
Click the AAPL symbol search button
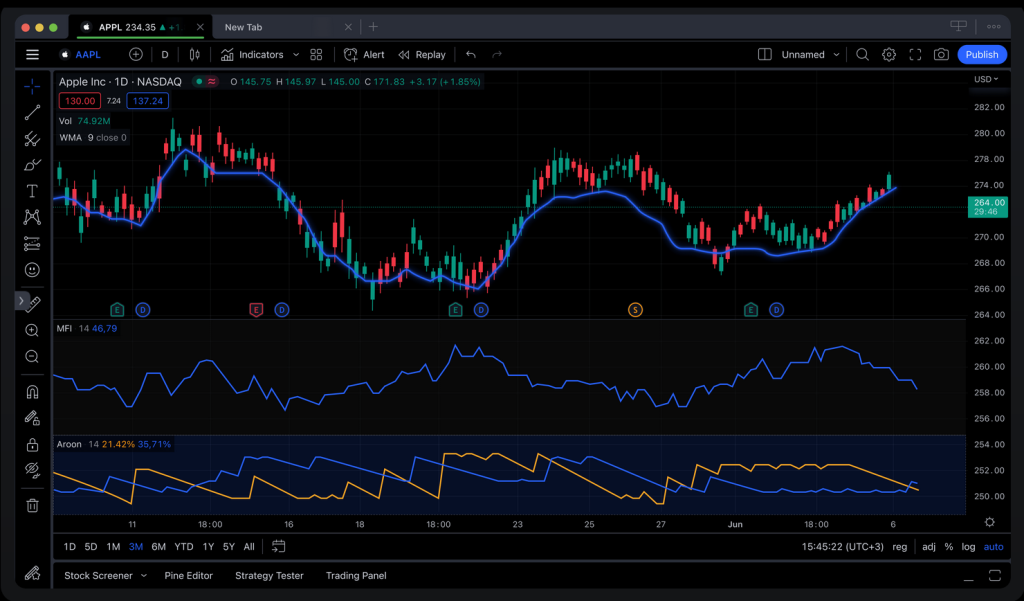(81, 55)
